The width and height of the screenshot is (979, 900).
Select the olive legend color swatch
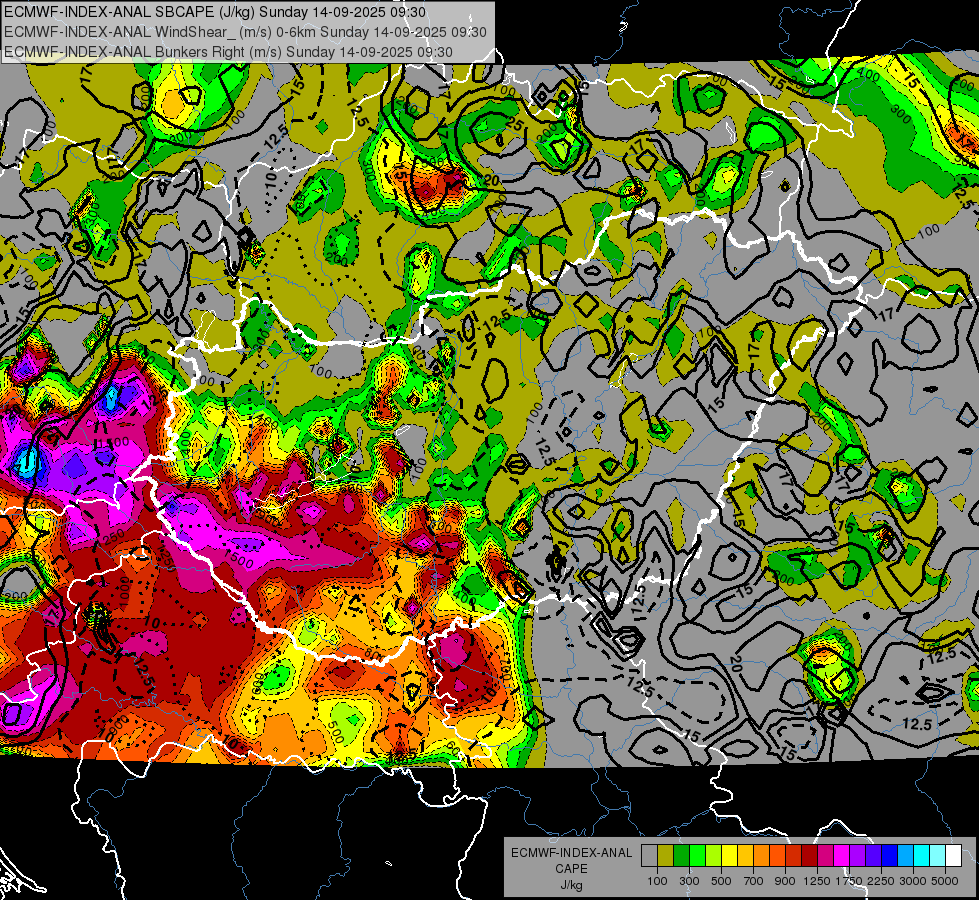point(665,856)
